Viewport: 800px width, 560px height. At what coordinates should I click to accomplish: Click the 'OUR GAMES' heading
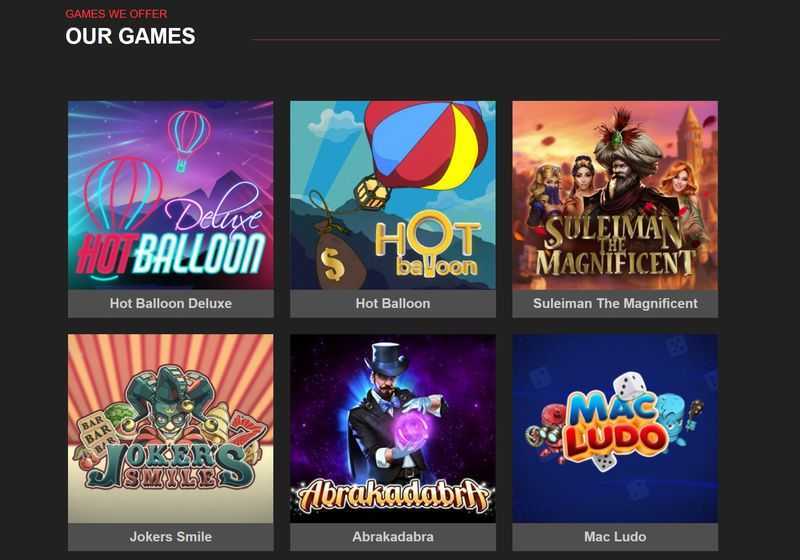(x=130, y=36)
